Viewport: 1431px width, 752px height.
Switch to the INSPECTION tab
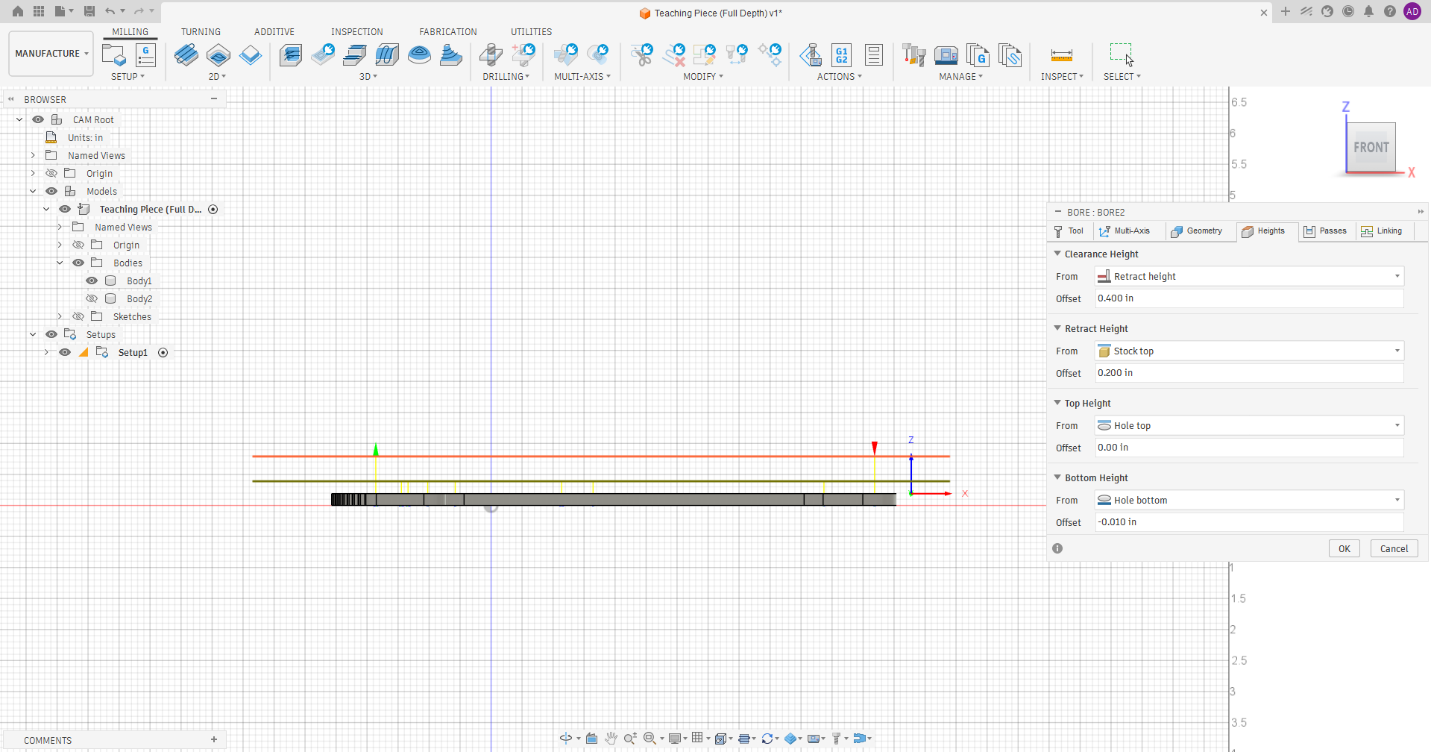(357, 32)
